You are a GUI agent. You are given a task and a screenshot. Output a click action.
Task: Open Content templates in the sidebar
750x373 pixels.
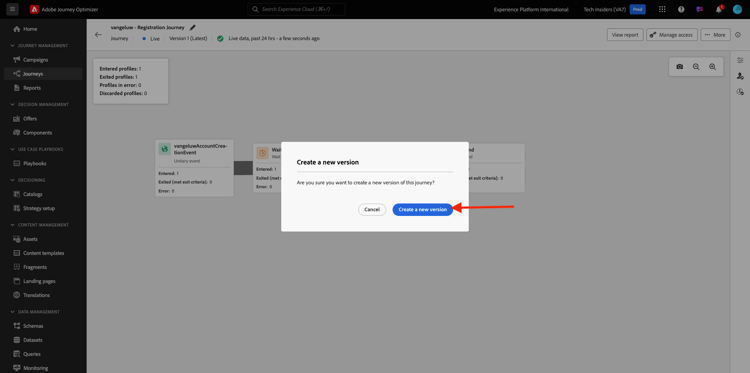click(x=43, y=253)
